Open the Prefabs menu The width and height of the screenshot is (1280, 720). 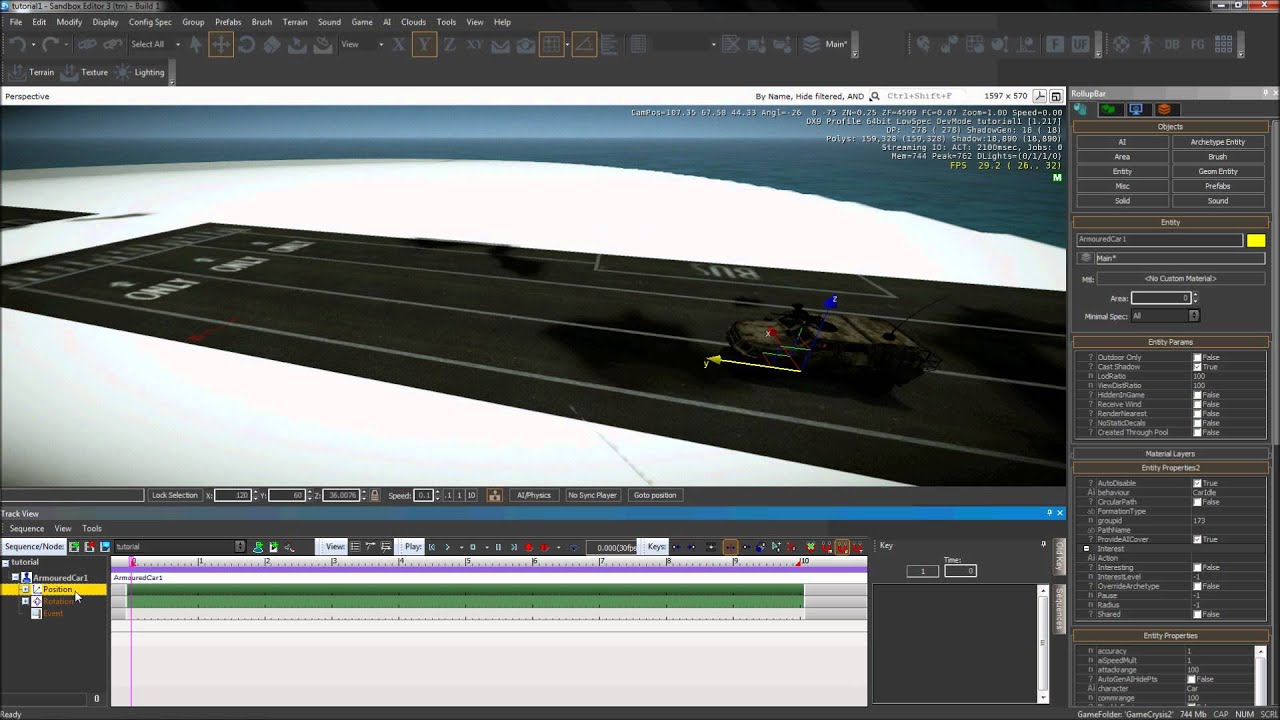(x=228, y=22)
